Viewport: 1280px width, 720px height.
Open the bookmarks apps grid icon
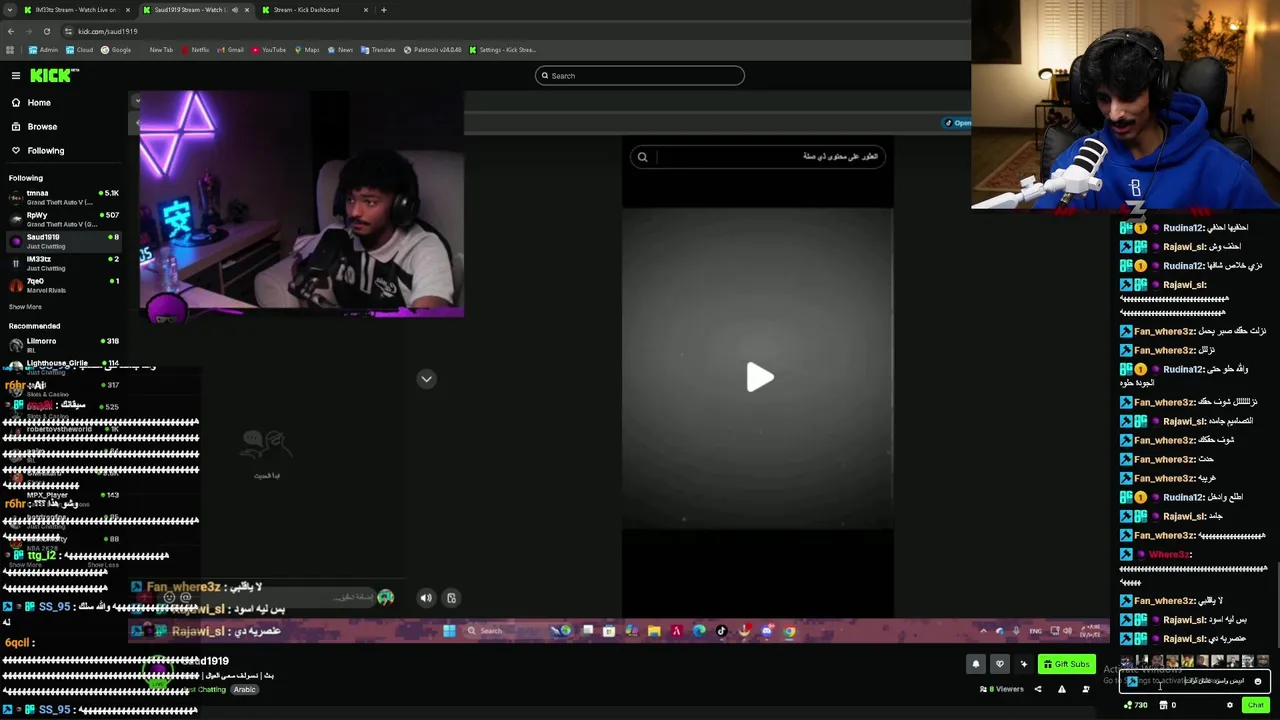coord(10,50)
